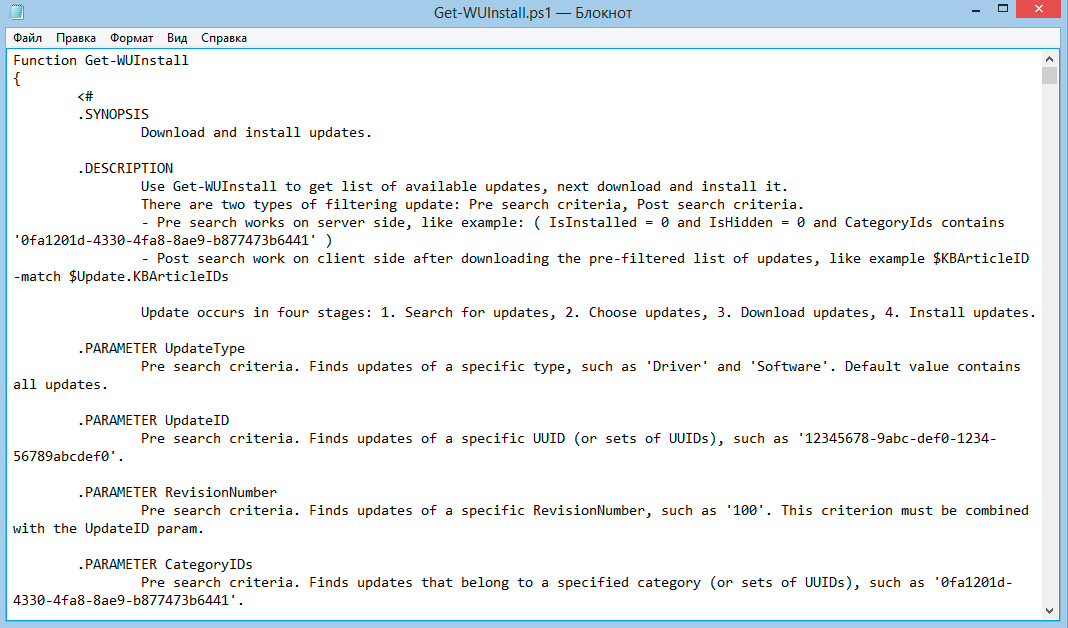Open the Вид menu
The image size is (1068, 628).
[177, 38]
